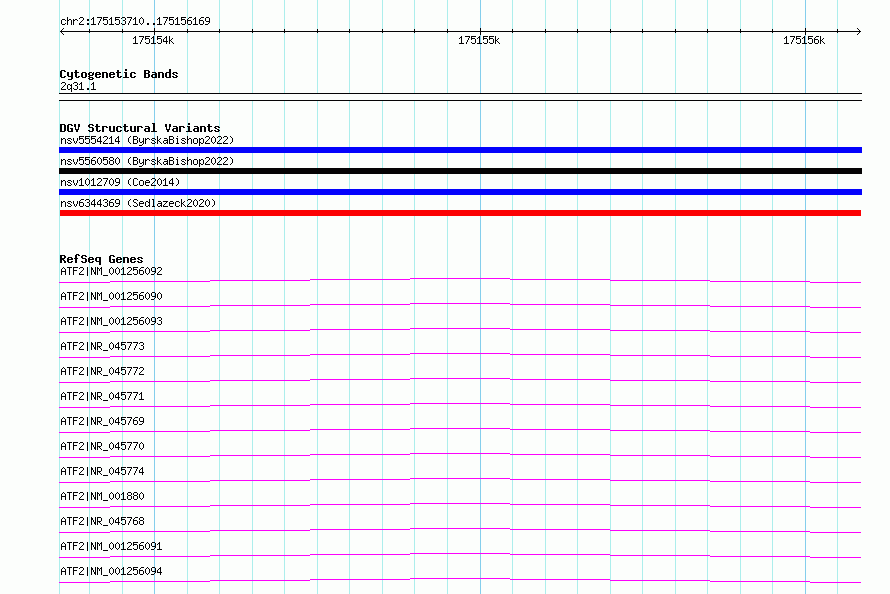The image size is (890, 594).
Task: Open the RefSeq Genes track heading
Action: (x=101, y=259)
